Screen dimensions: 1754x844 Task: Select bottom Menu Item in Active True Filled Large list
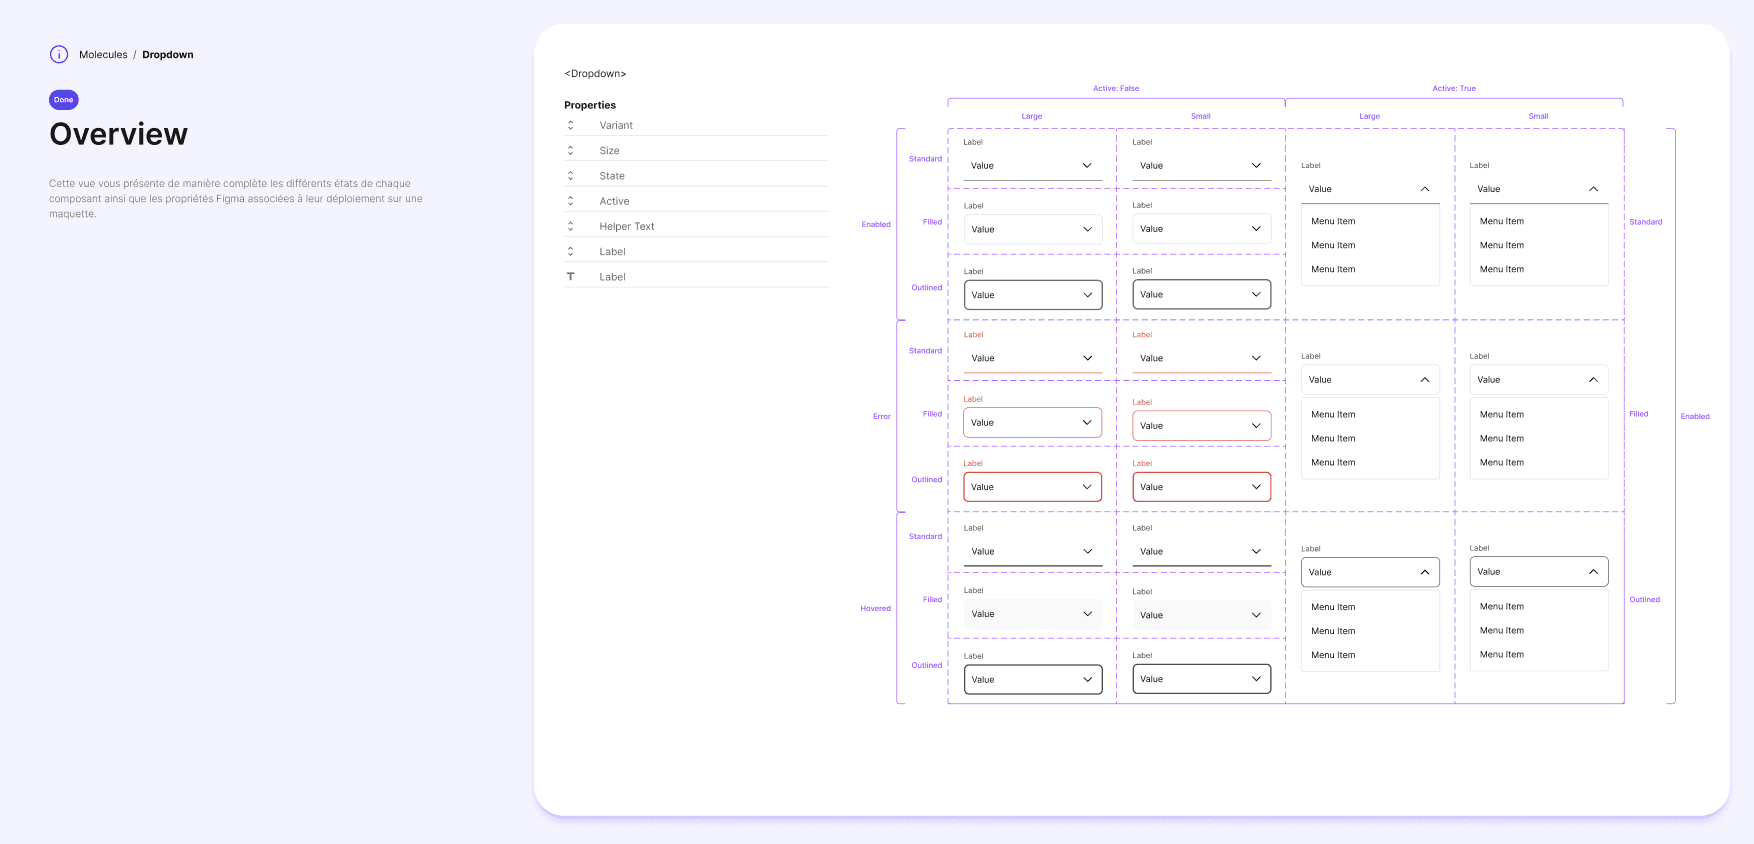[1370, 462]
